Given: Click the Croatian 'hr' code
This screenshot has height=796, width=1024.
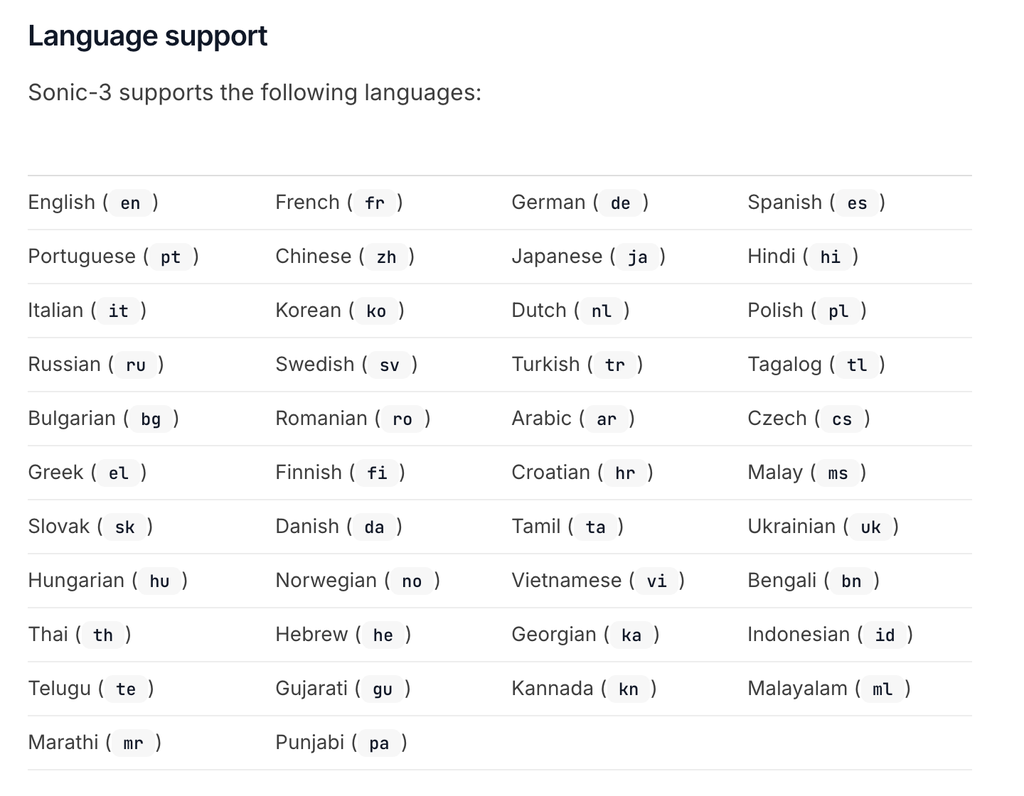Looking at the screenshot, I should [x=625, y=473].
